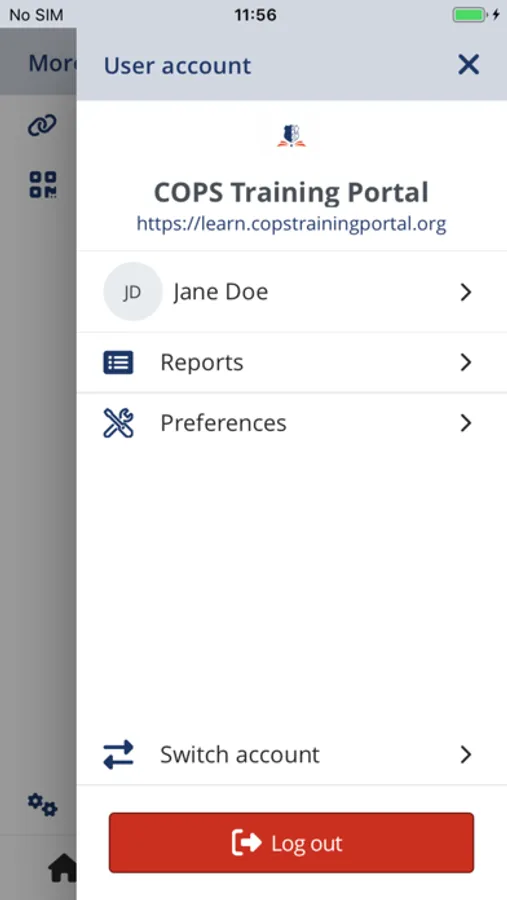Click the link chain icon in sidebar
Viewport: 507px width, 900px height.
[x=42, y=125]
